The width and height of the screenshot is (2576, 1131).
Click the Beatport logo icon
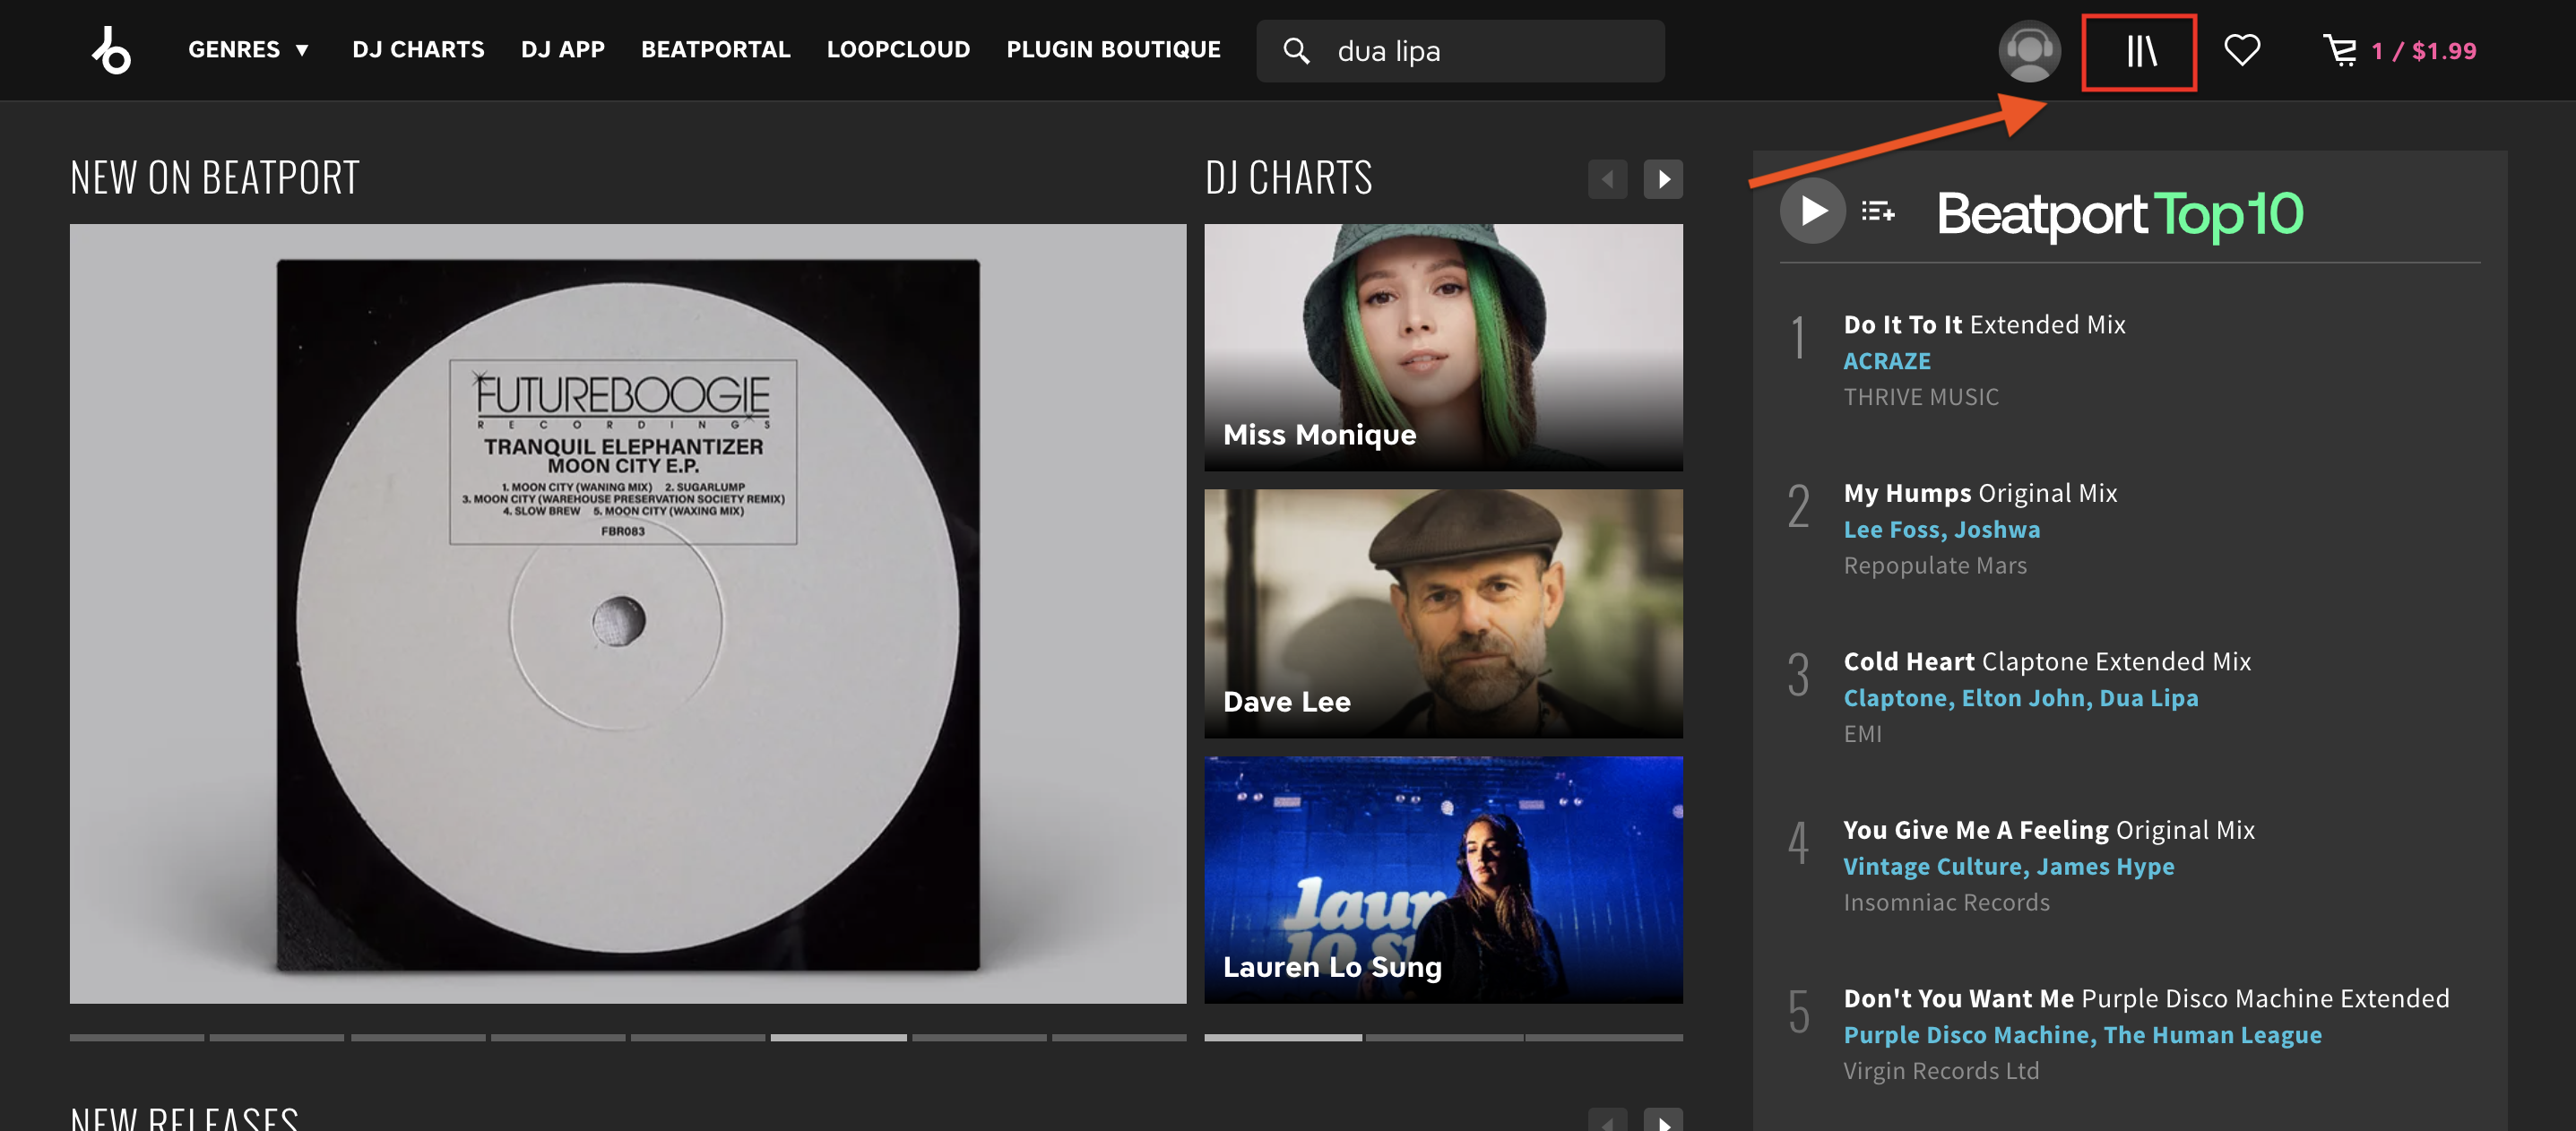coord(111,50)
